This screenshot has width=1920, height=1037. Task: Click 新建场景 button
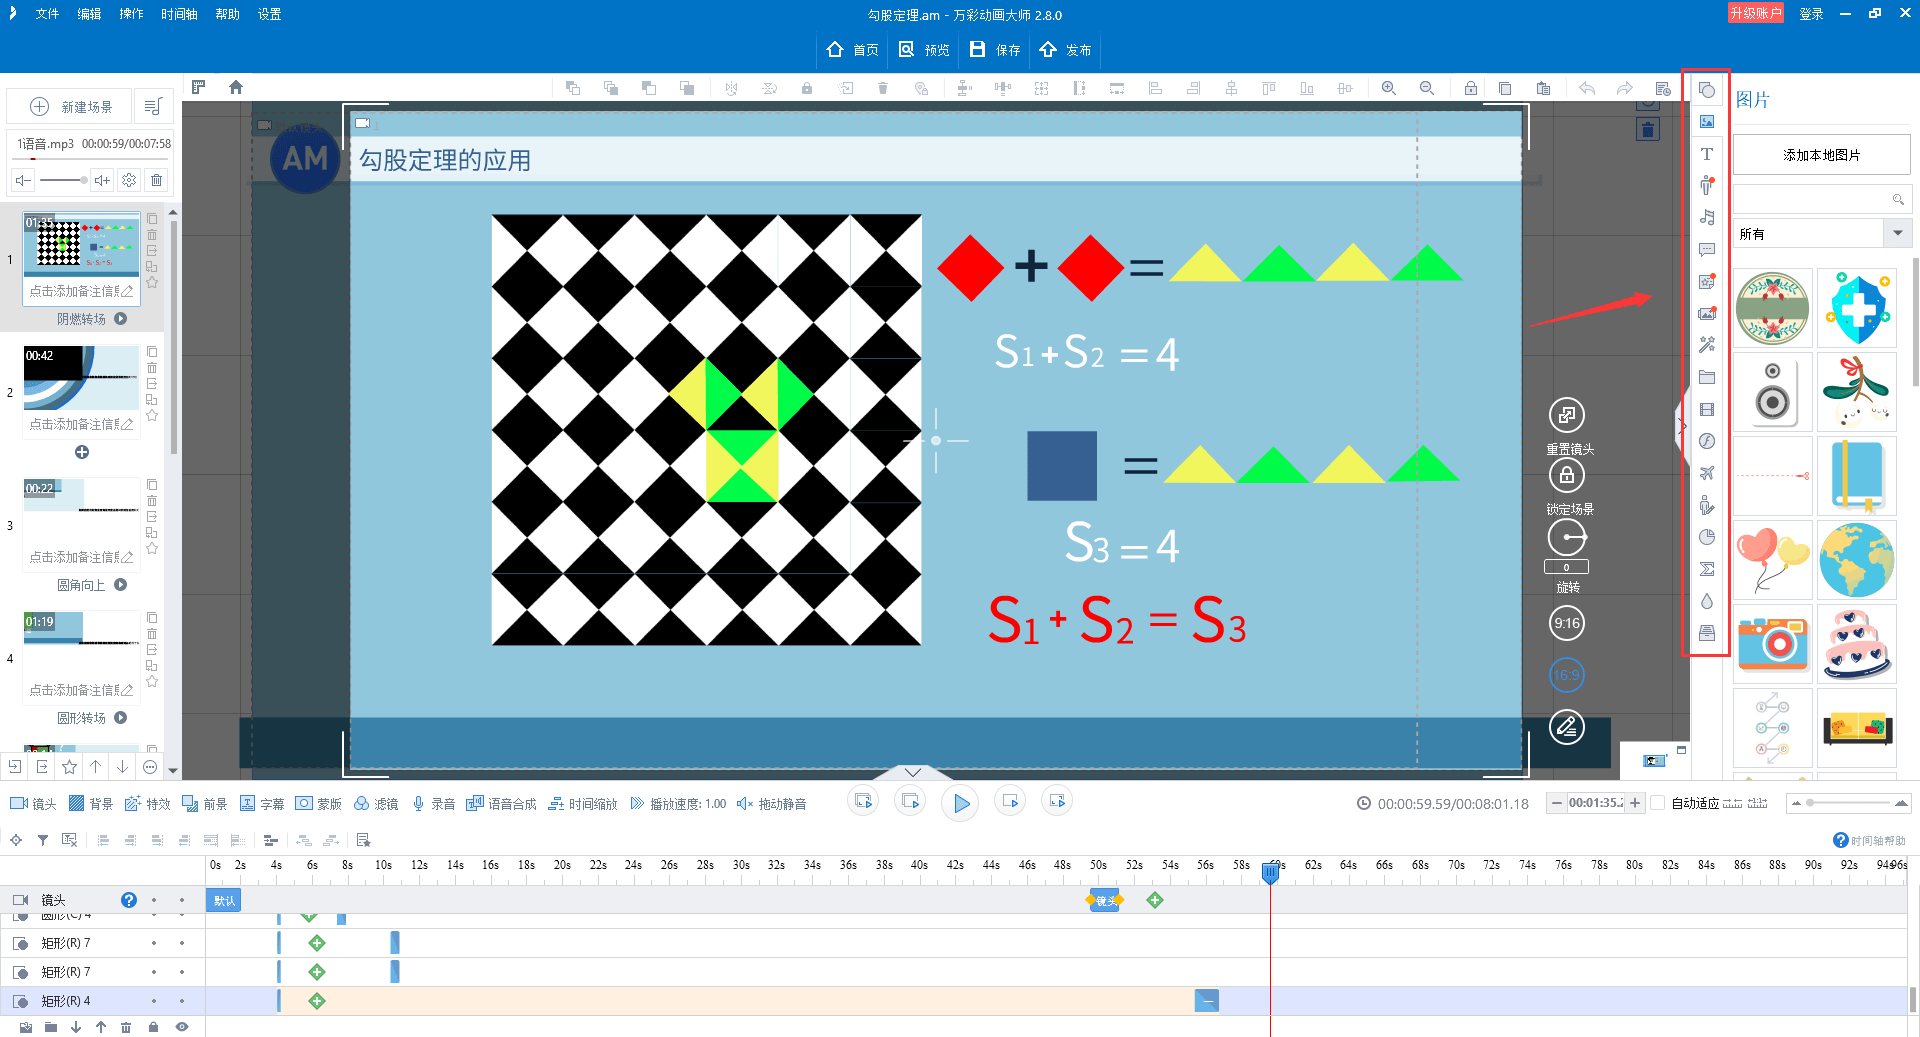click(x=71, y=106)
